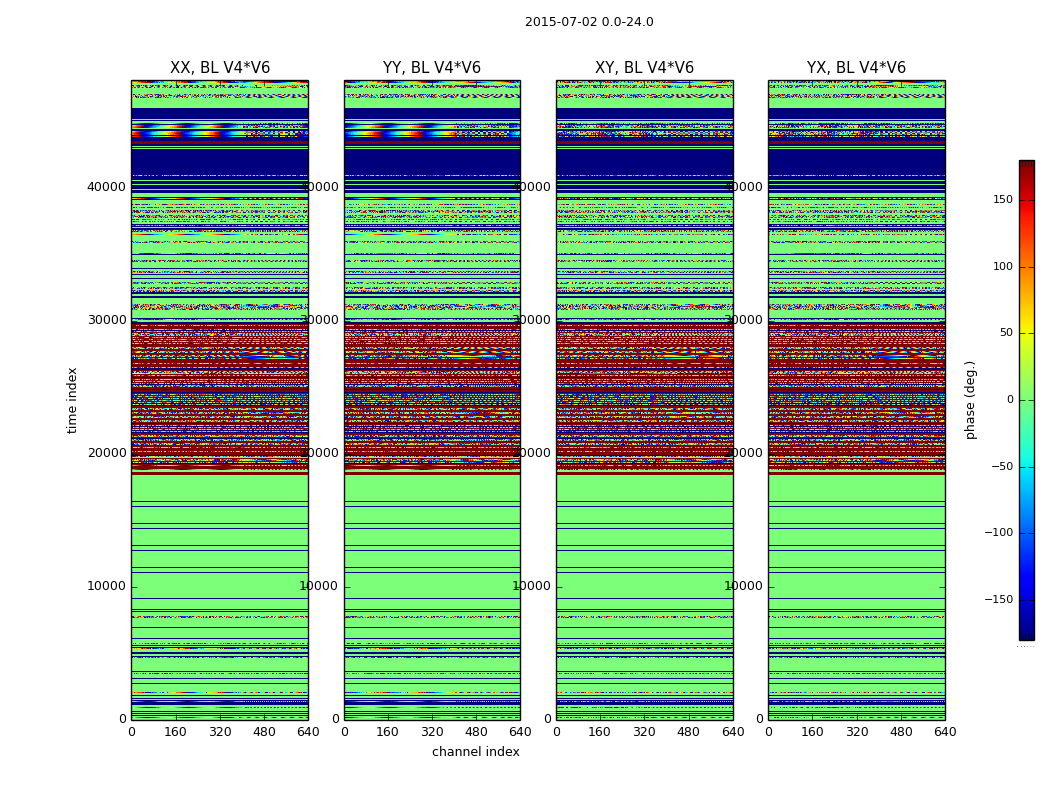The image size is (1050, 800).
Task: Click the 480 tick label under the YX plot
Action: [x=901, y=732]
